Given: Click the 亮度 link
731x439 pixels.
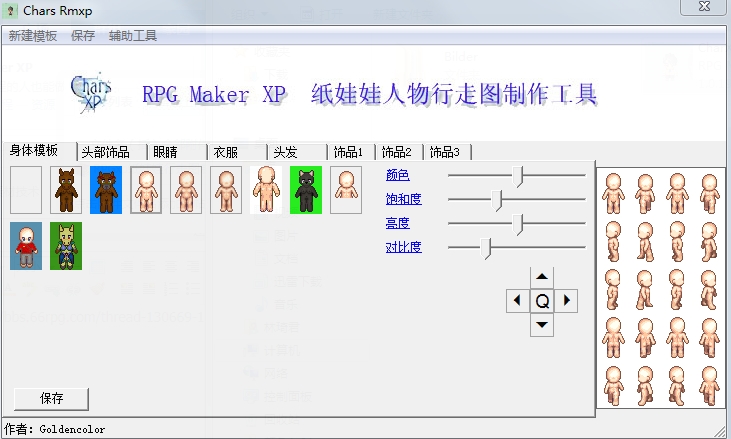Looking at the screenshot, I should [x=398, y=223].
